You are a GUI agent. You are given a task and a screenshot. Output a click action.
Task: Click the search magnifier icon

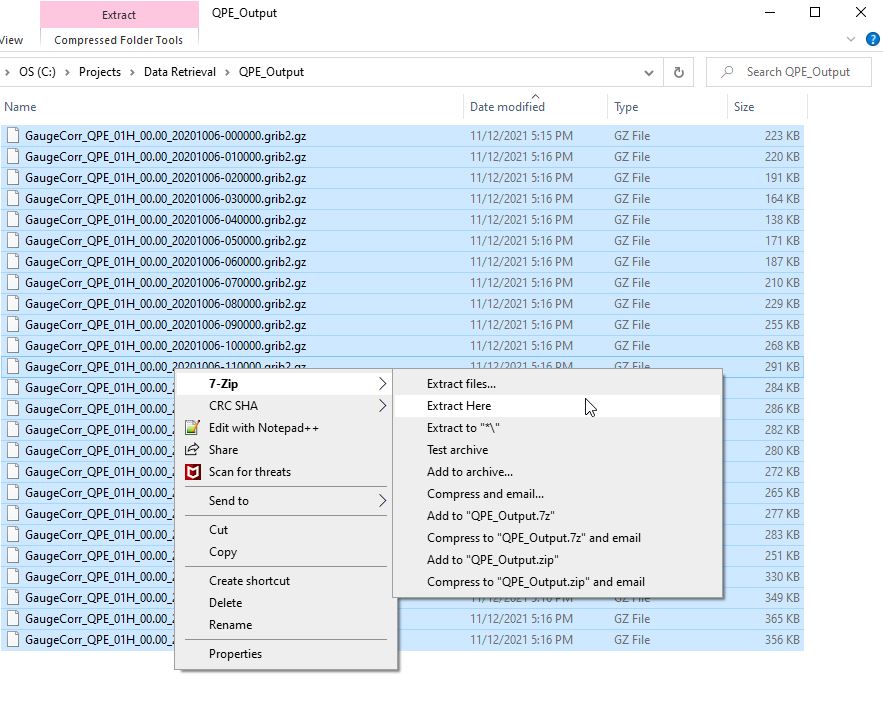(x=727, y=72)
